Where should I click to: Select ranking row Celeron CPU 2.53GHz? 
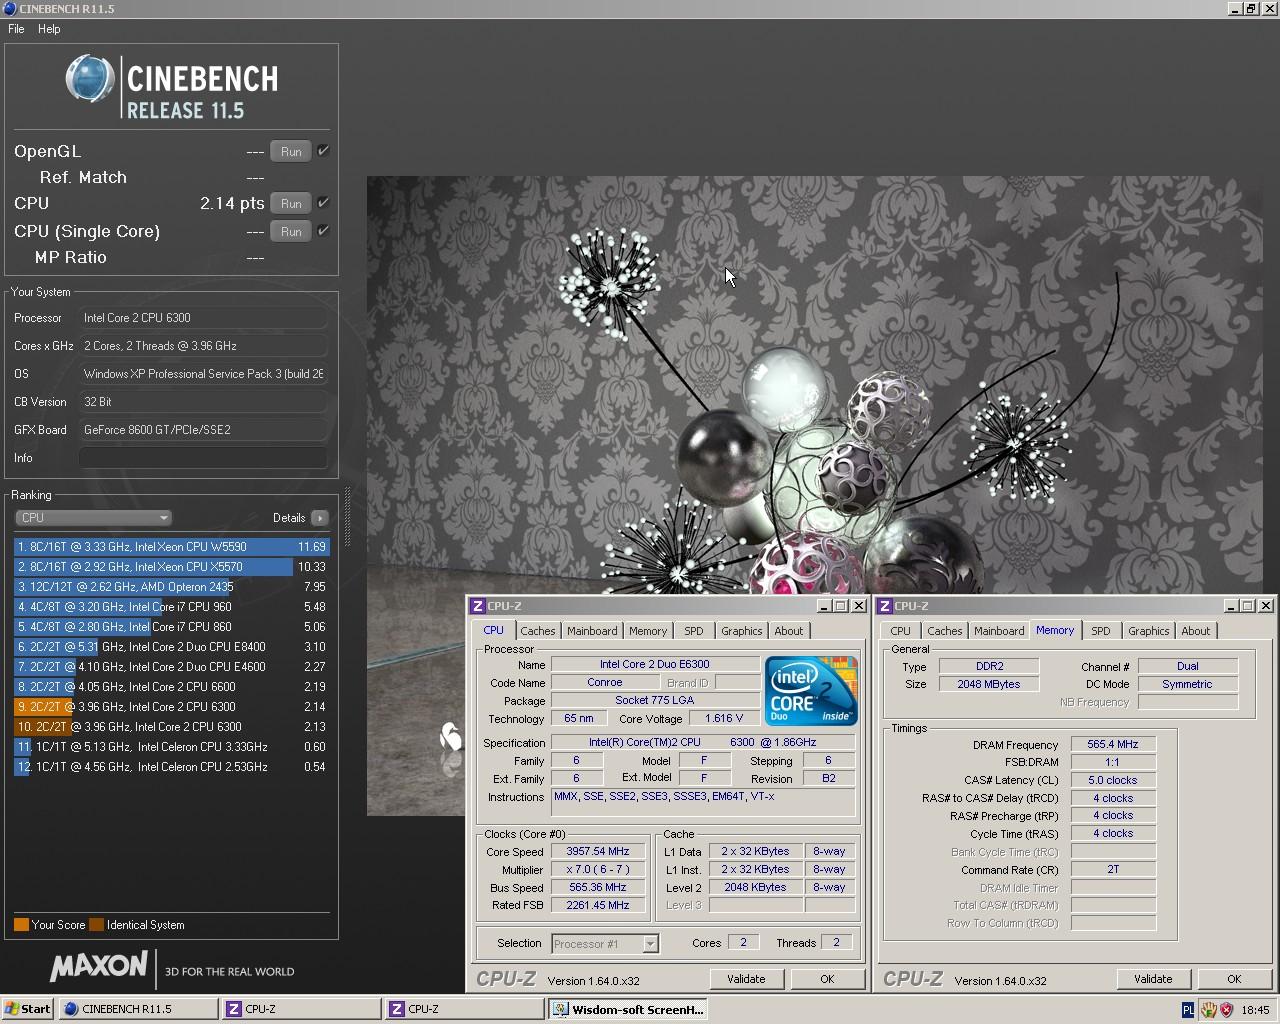tap(171, 767)
